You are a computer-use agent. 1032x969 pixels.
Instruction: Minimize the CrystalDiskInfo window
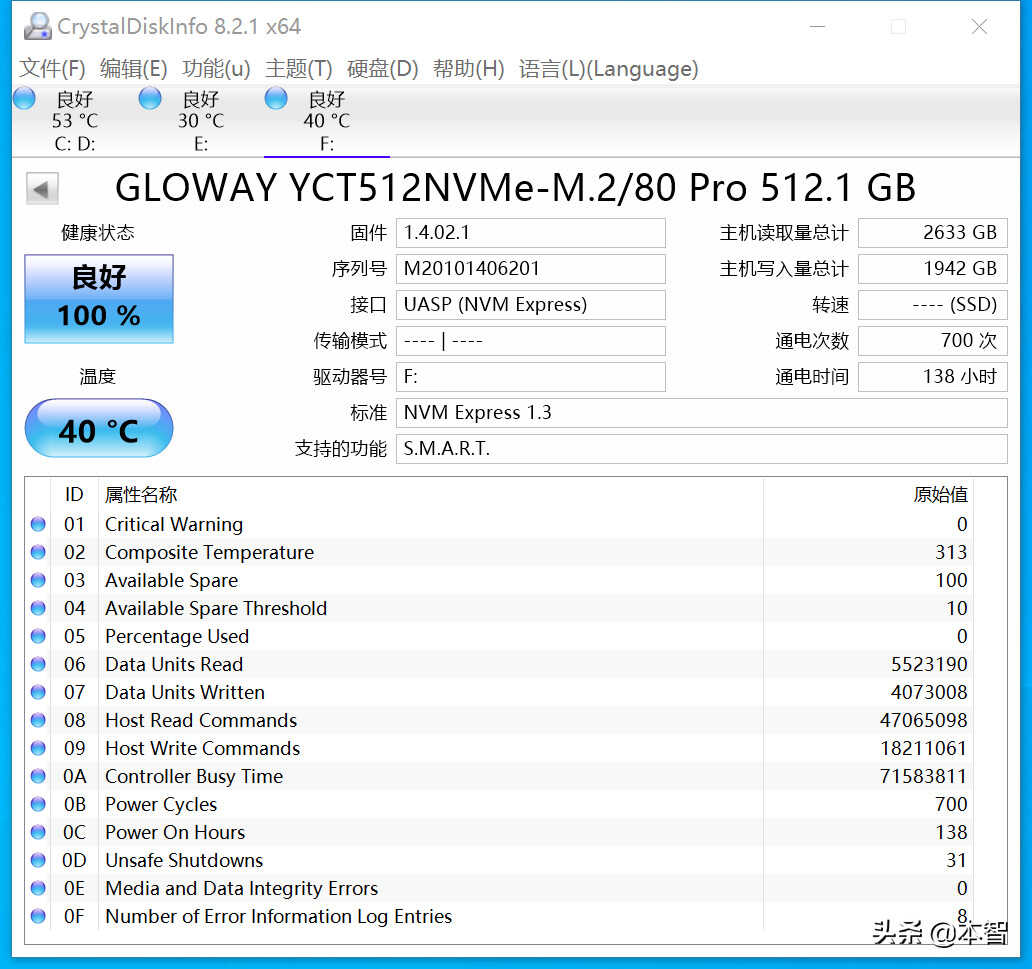(x=817, y=26)
